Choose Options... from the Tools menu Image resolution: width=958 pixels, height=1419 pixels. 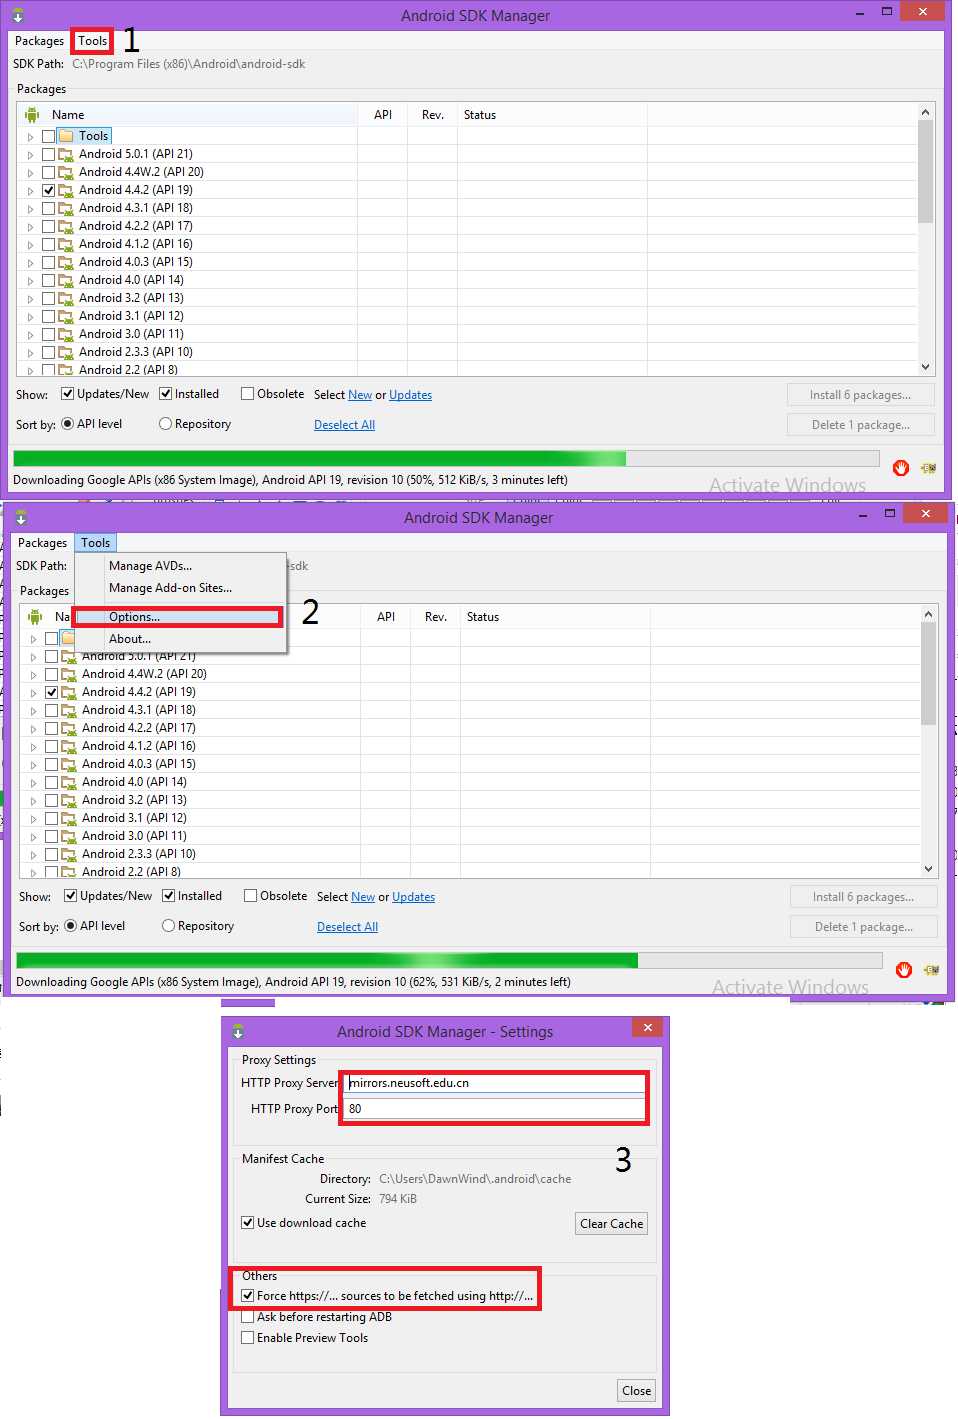tap(181, 617)
